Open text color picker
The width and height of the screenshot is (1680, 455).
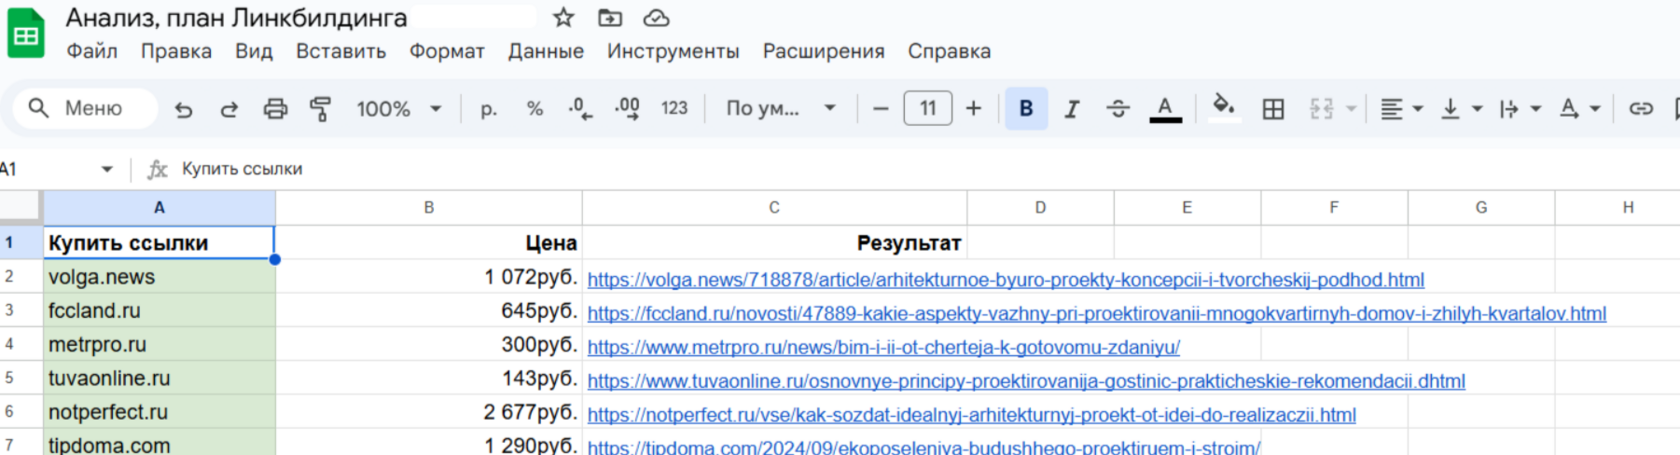1165,109
